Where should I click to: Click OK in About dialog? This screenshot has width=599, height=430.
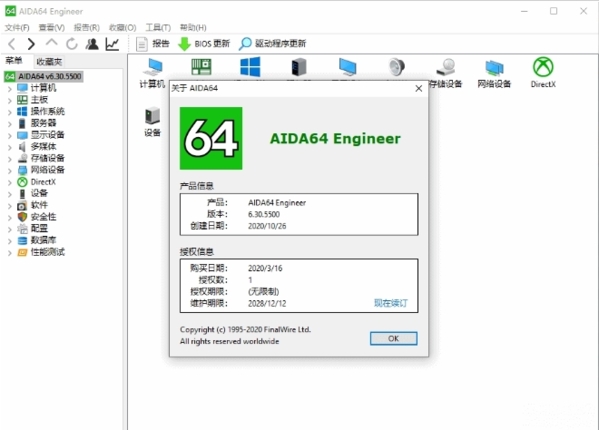[393, 338]
